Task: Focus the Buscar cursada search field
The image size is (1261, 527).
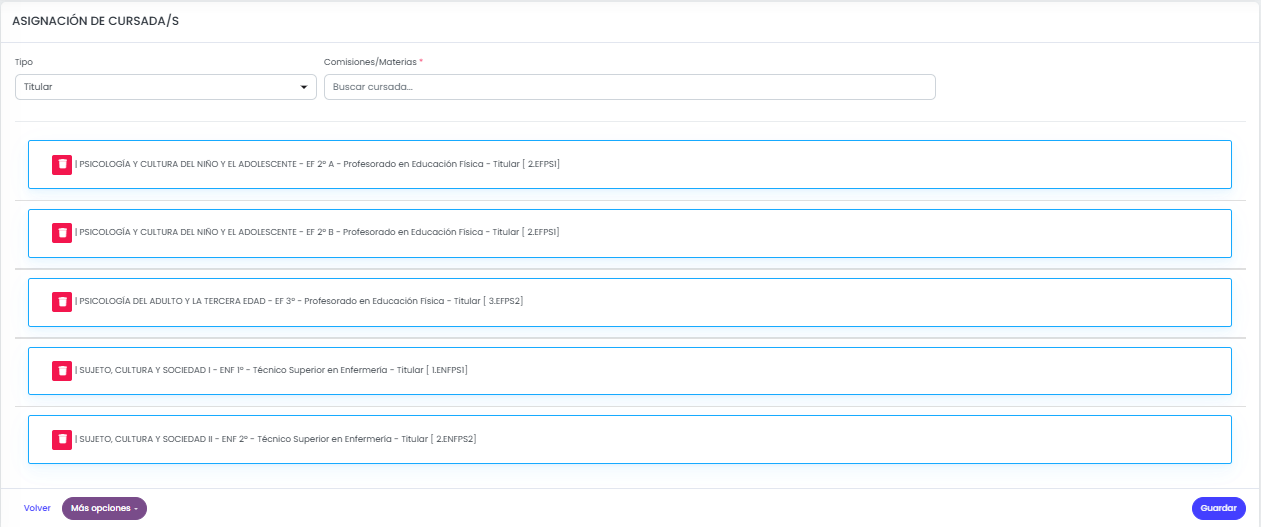Action: point(630,87)
